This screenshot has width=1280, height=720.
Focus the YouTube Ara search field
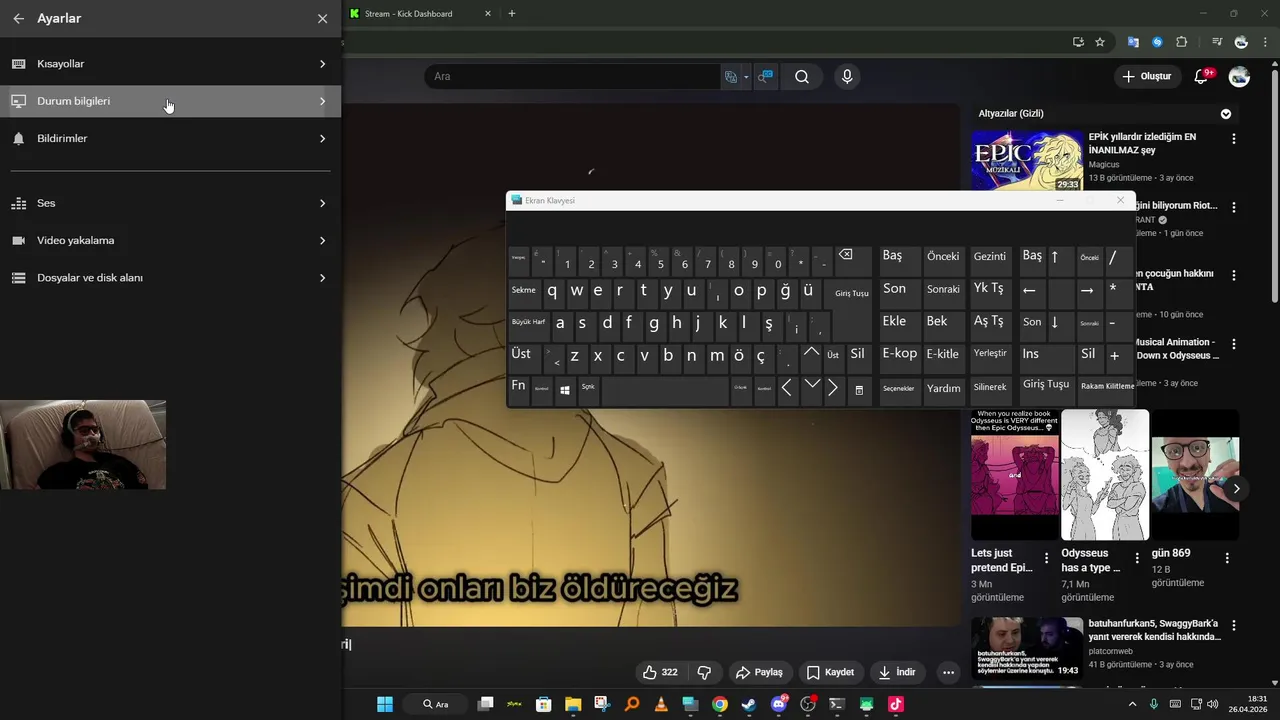(x=572, y=77)
